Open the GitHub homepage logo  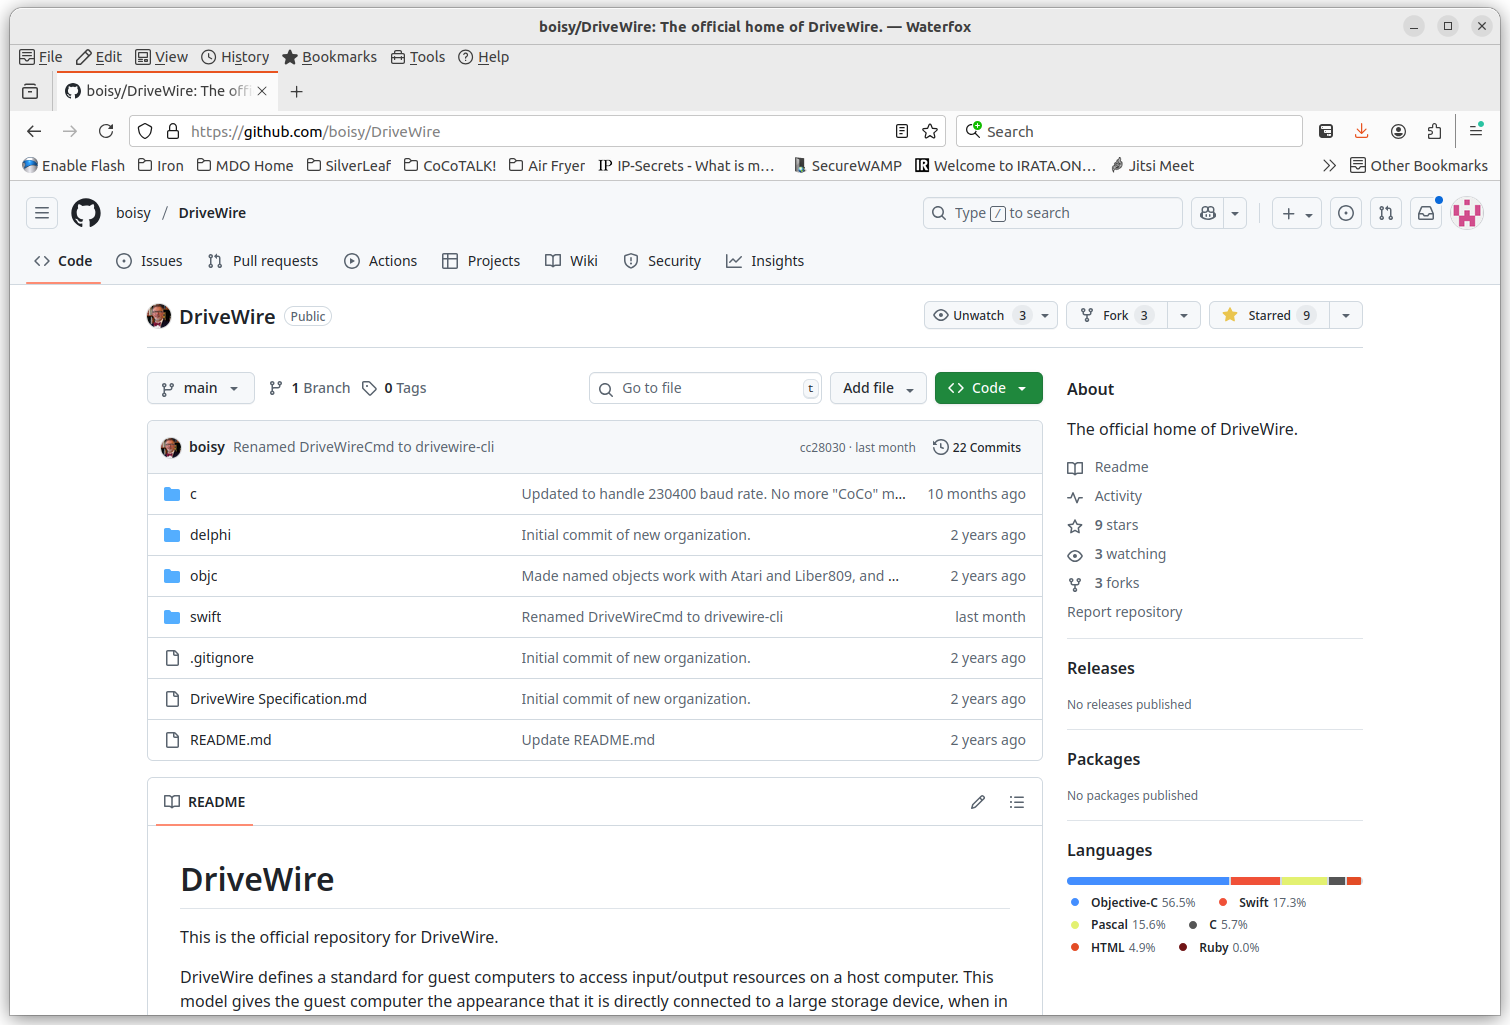pos(86,213)
